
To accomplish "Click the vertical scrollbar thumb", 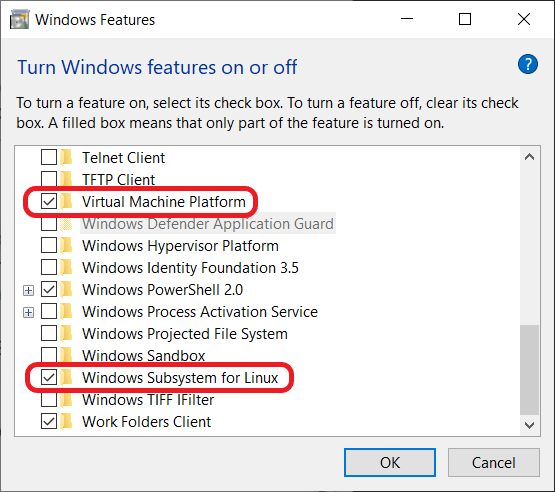I will pos(530,370).
